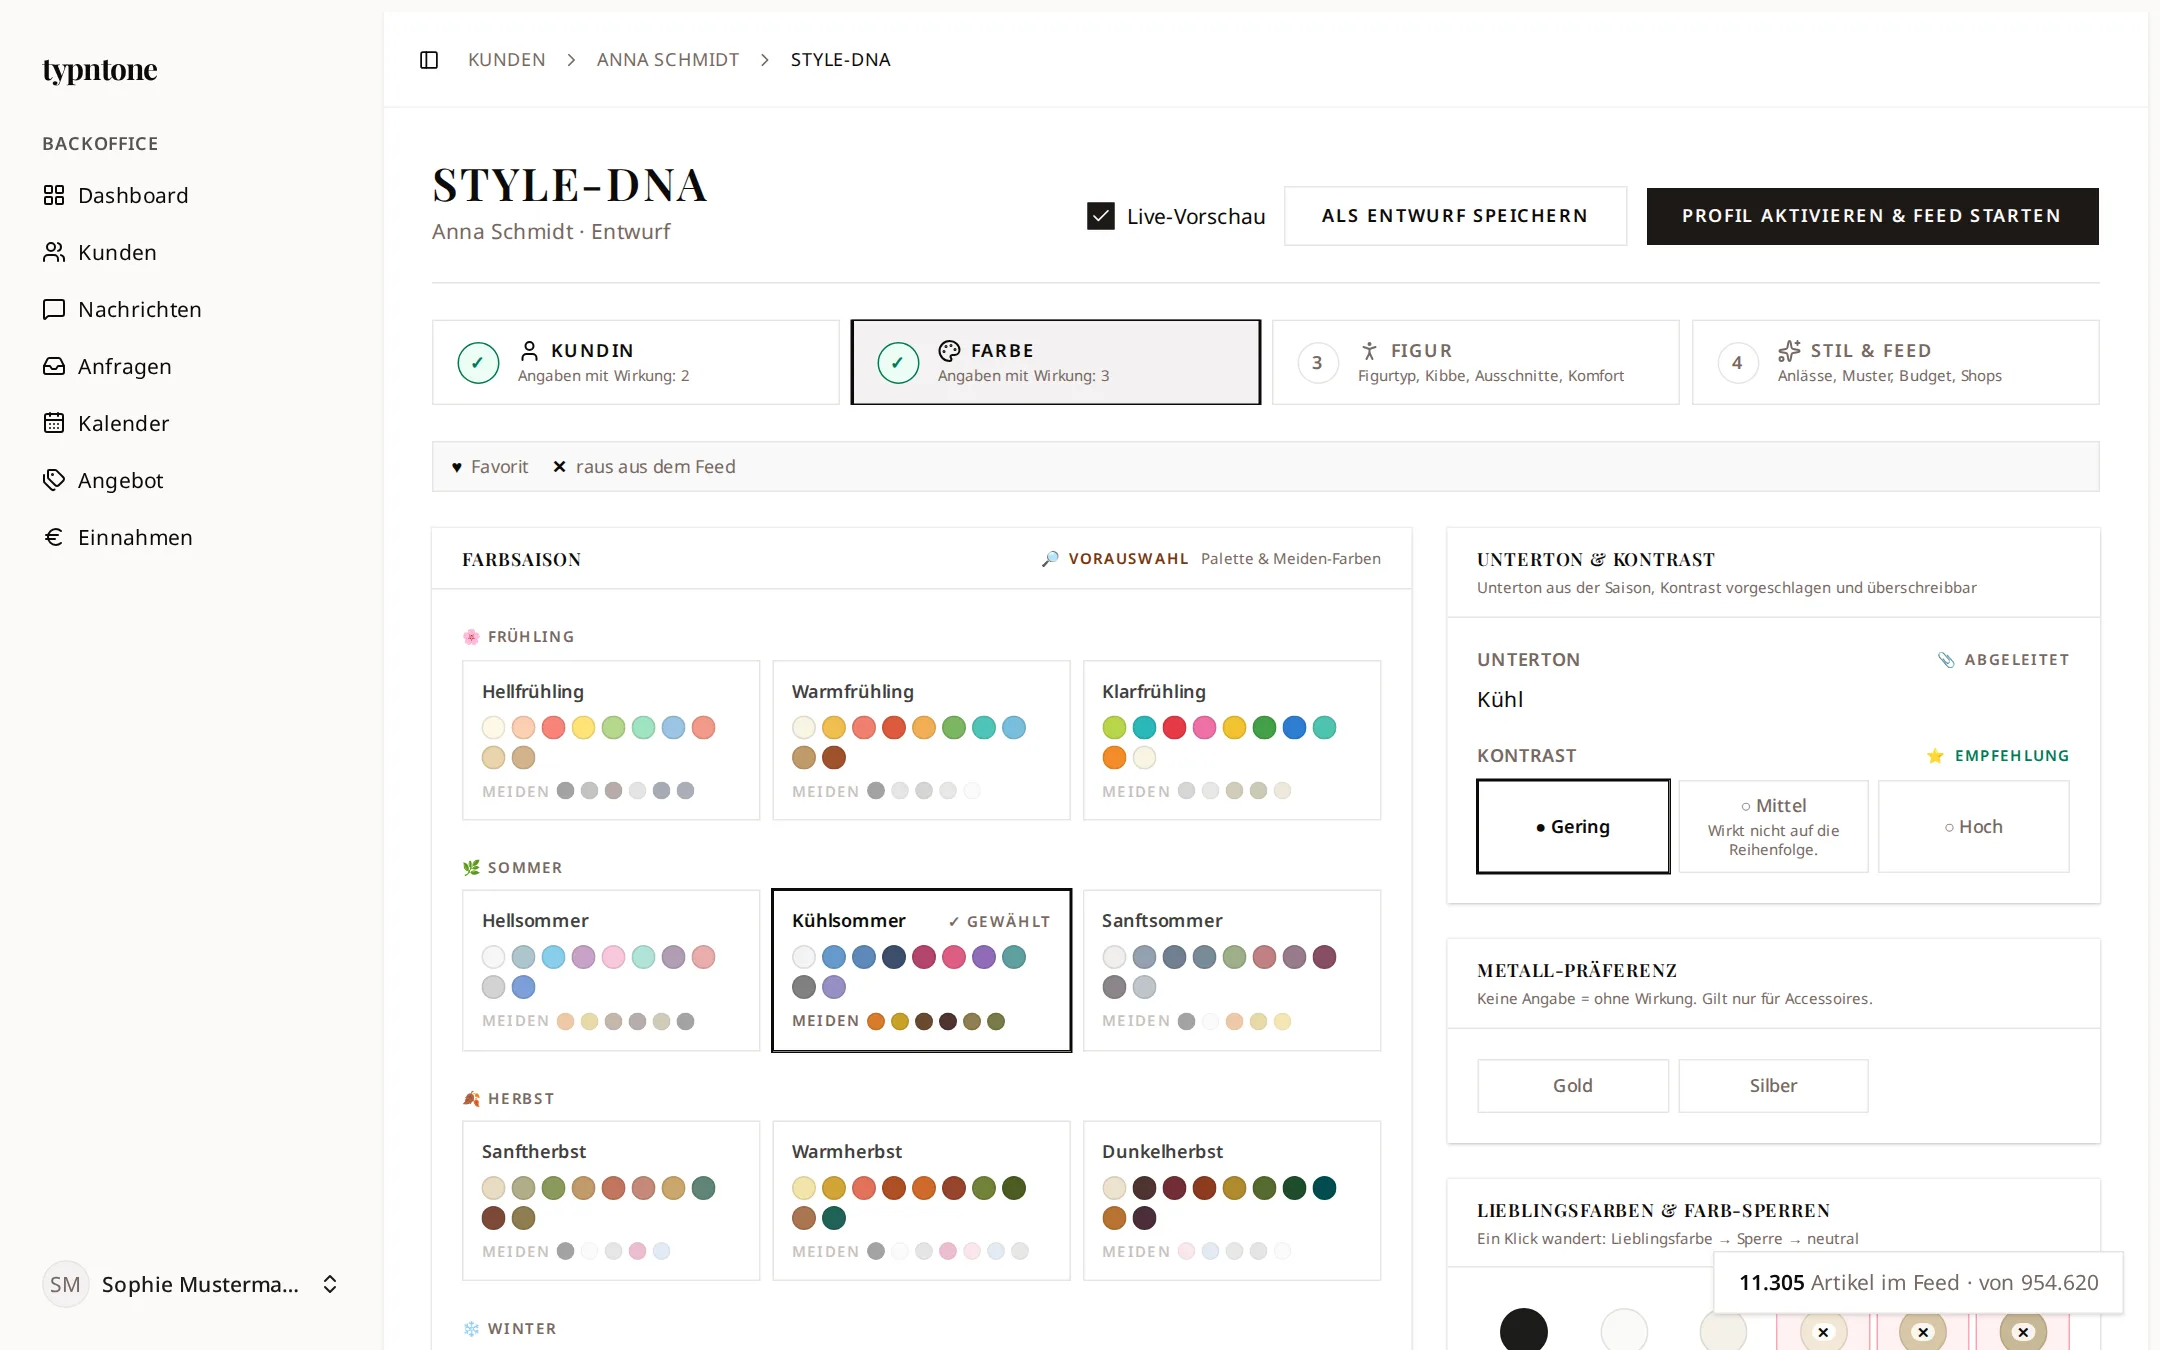Screen dimensions: 2160x1350
Task: Select Gering contrast option
Action: tap(1573, 826)
